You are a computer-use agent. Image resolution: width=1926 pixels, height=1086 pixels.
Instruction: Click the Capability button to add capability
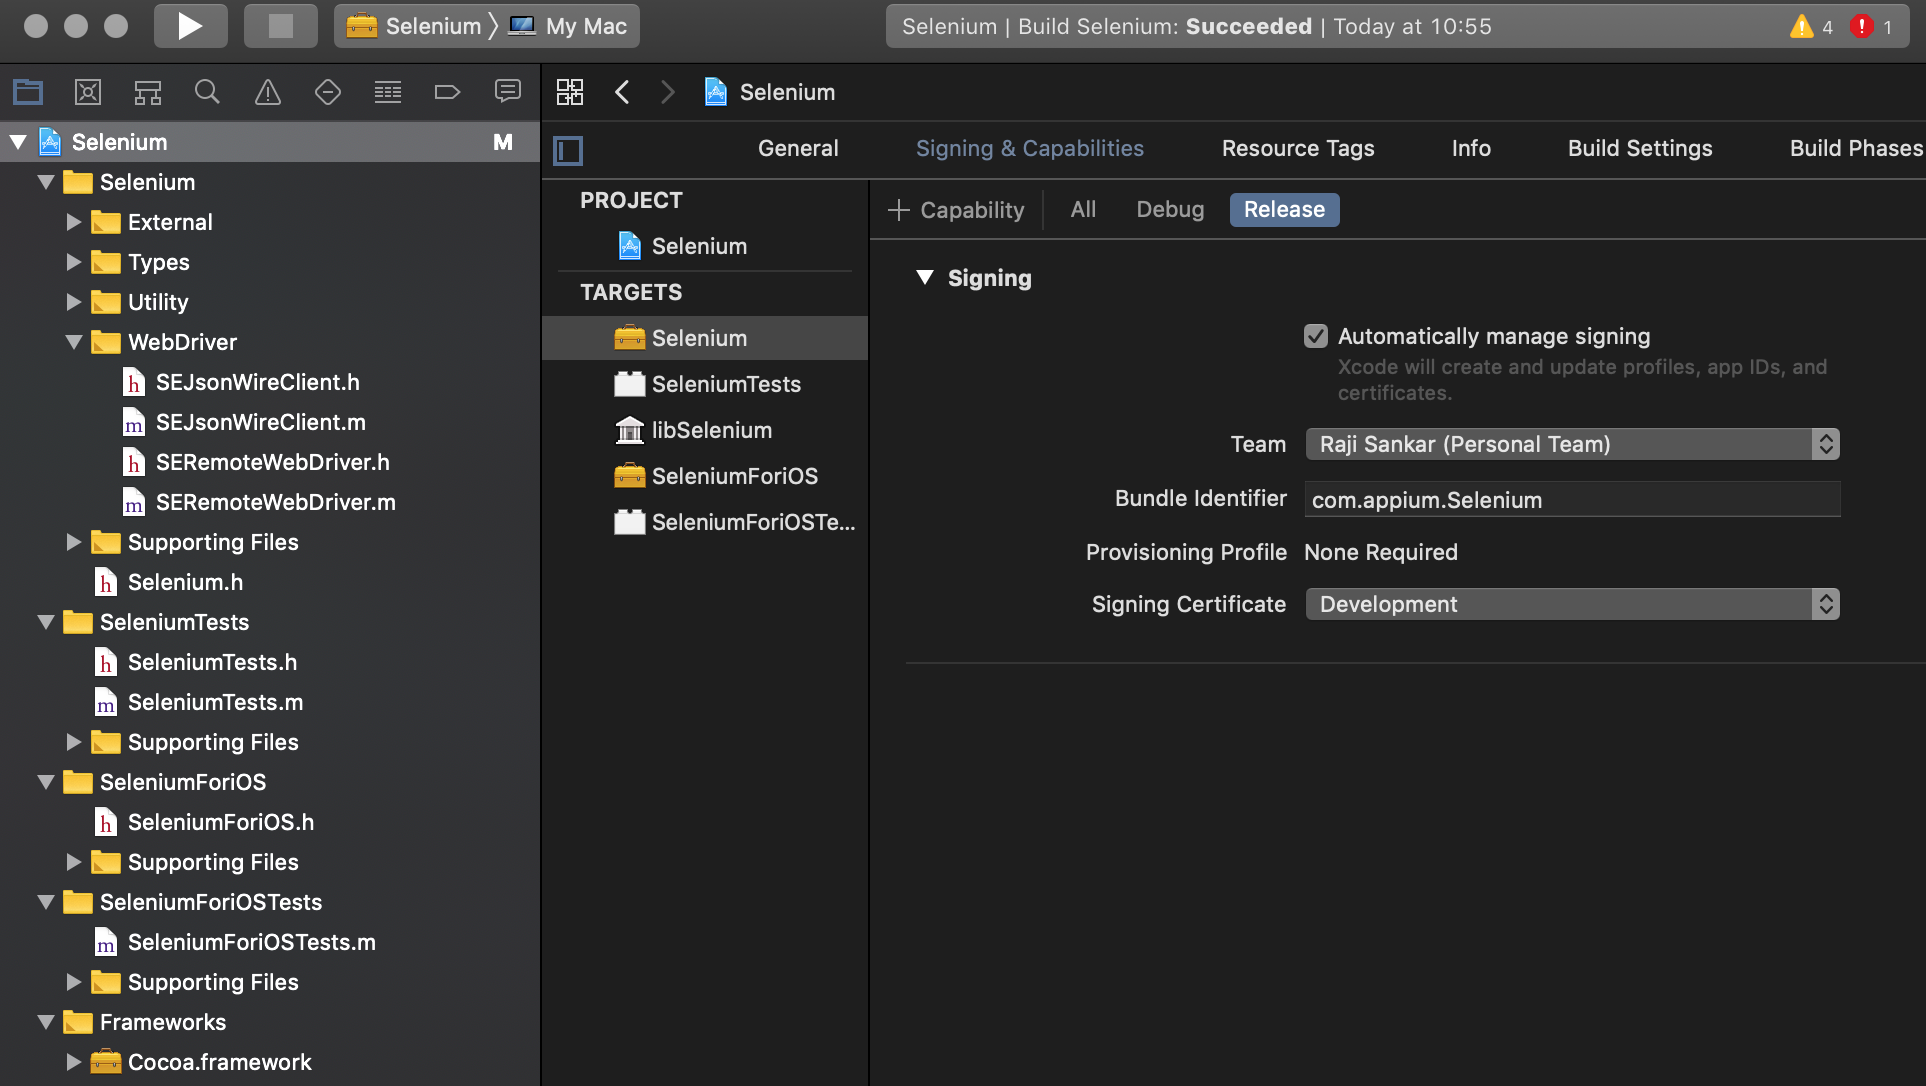956,210
